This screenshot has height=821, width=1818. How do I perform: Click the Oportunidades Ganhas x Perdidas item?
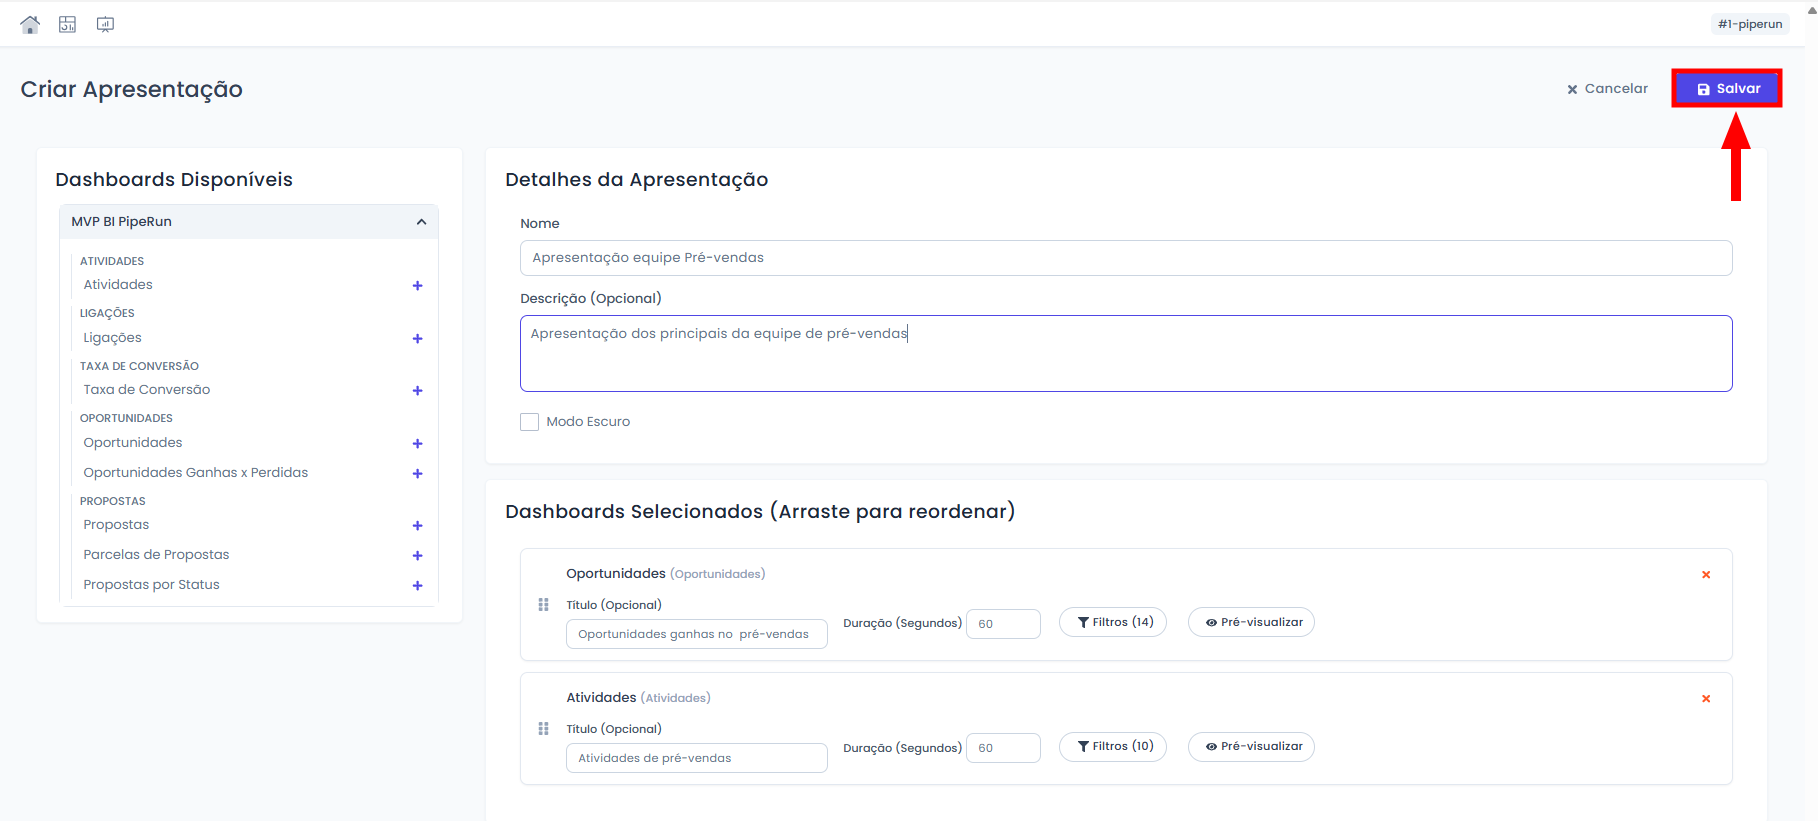(x=196, y=473)
